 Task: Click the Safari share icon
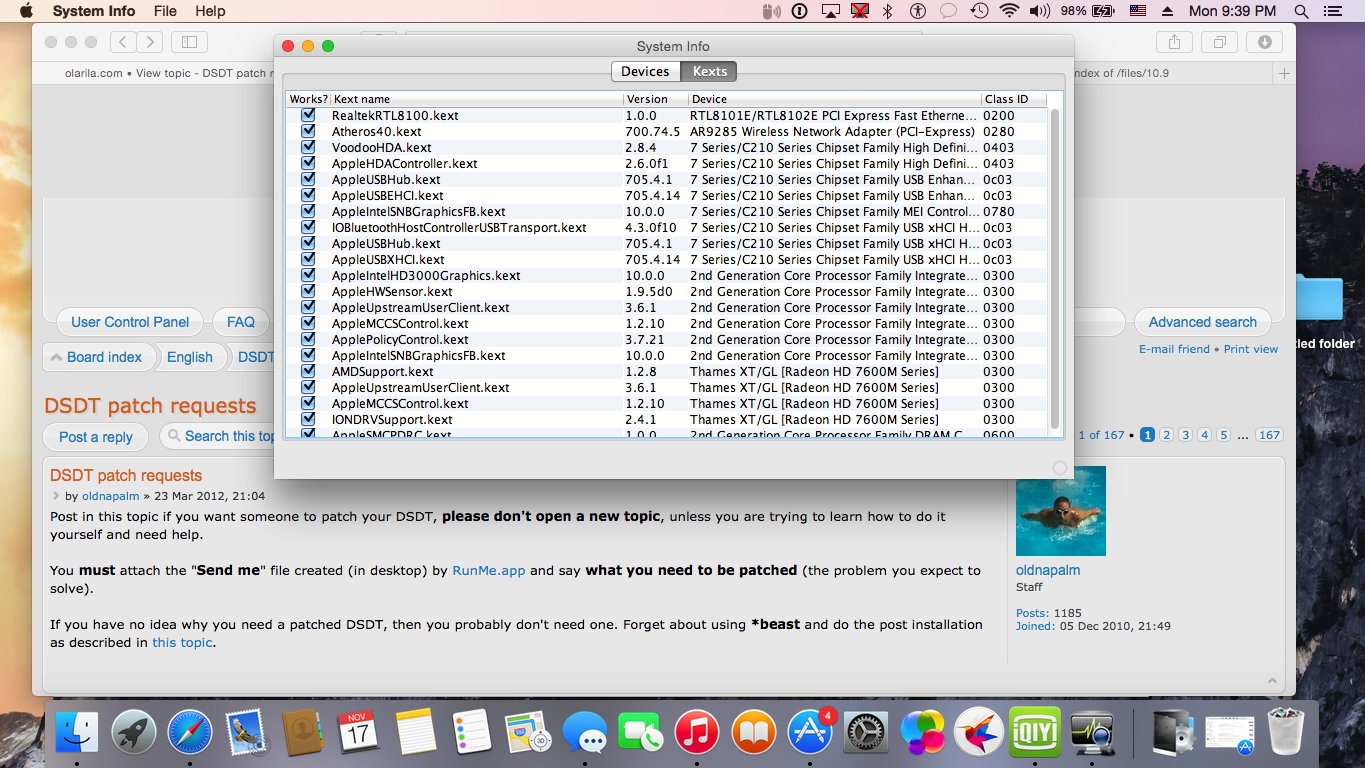(x=1174, y=42)
